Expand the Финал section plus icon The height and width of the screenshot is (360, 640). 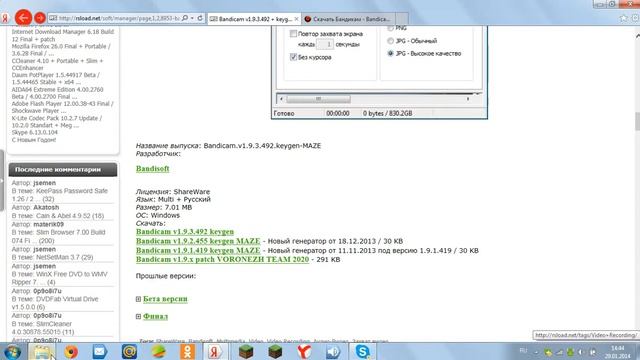[138, 316]
